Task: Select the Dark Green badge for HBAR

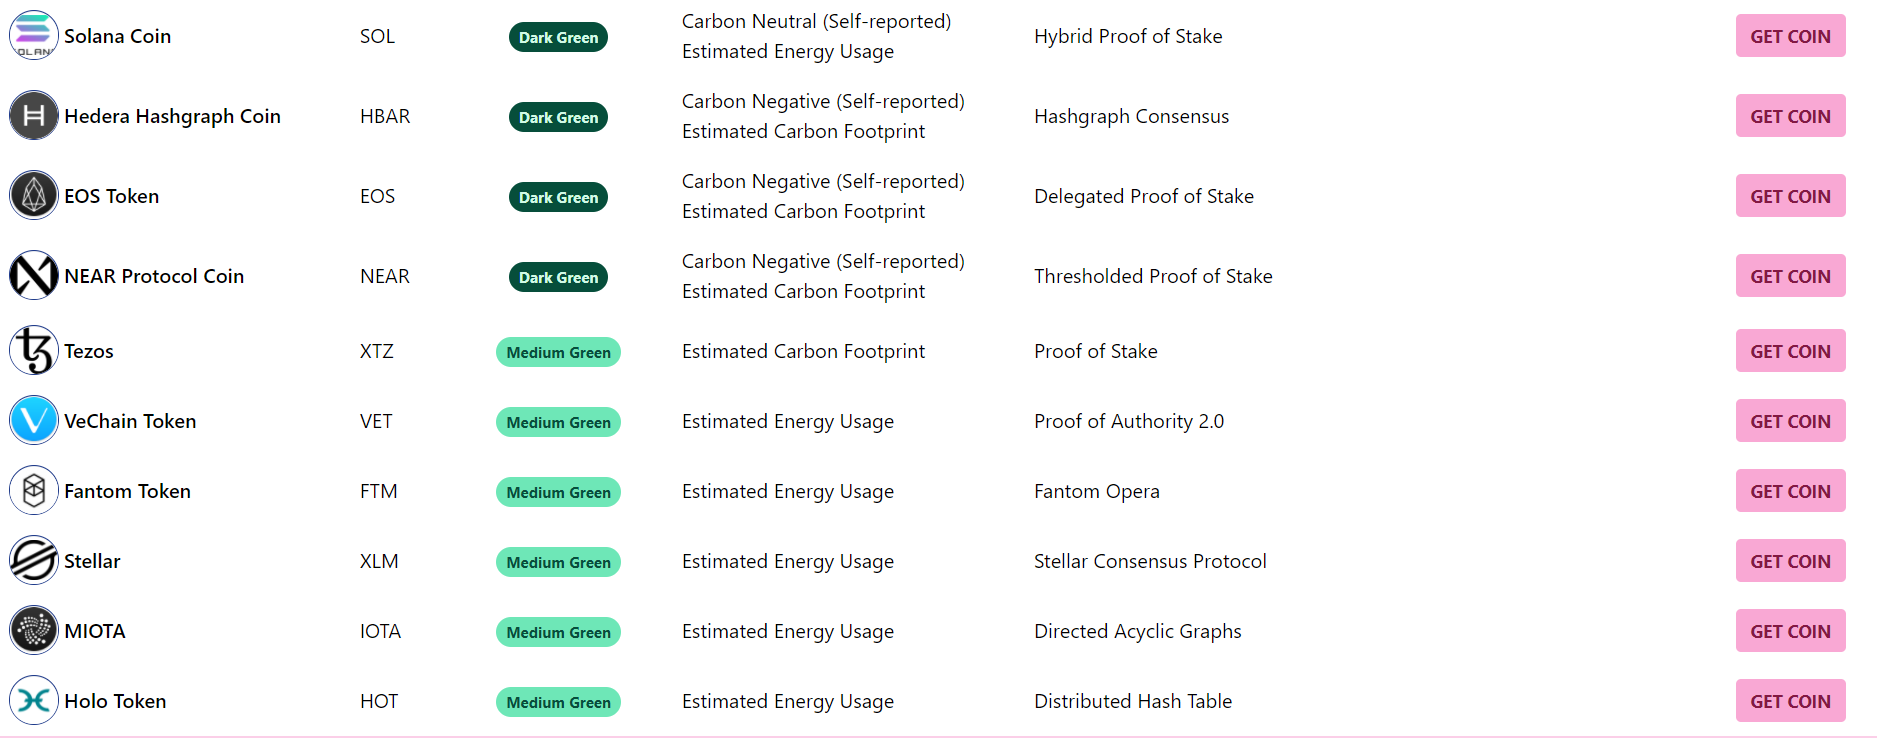Action: tap(558, 117)
